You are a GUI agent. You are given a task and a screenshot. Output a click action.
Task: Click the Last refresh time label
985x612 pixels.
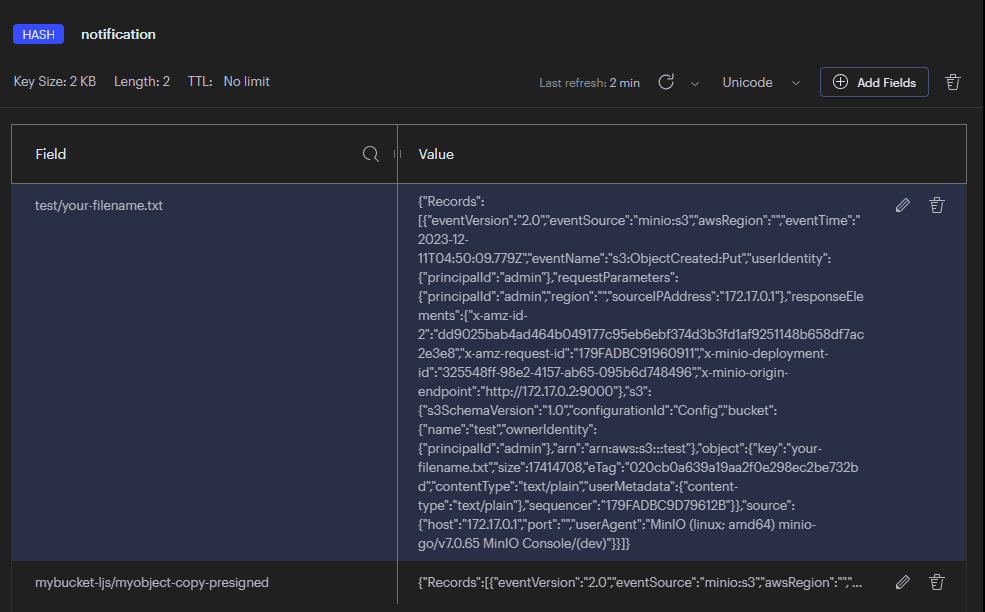tap(589, 83)
